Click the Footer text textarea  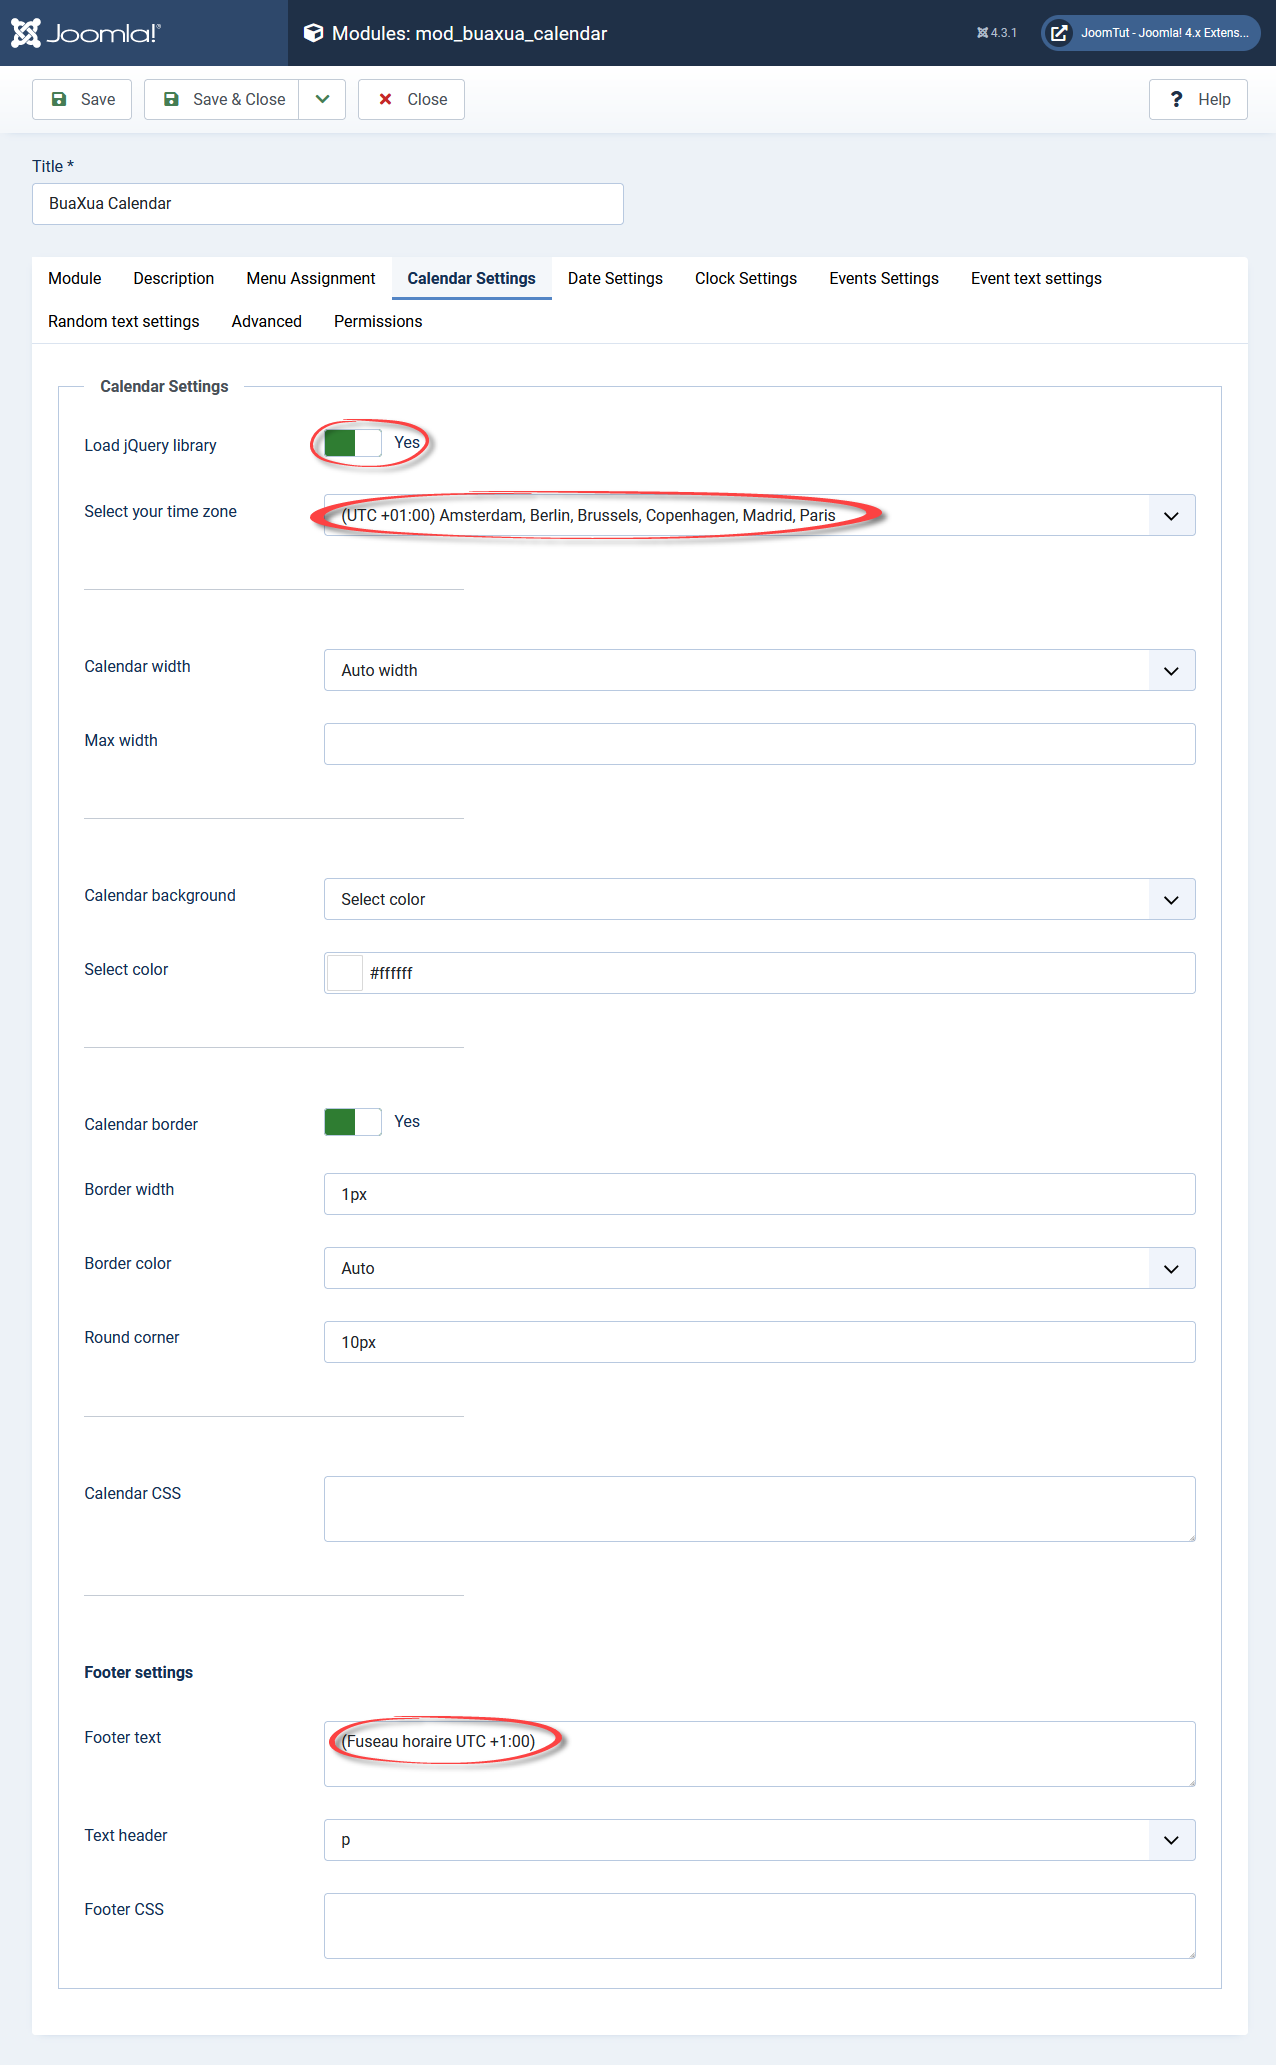760,1754
